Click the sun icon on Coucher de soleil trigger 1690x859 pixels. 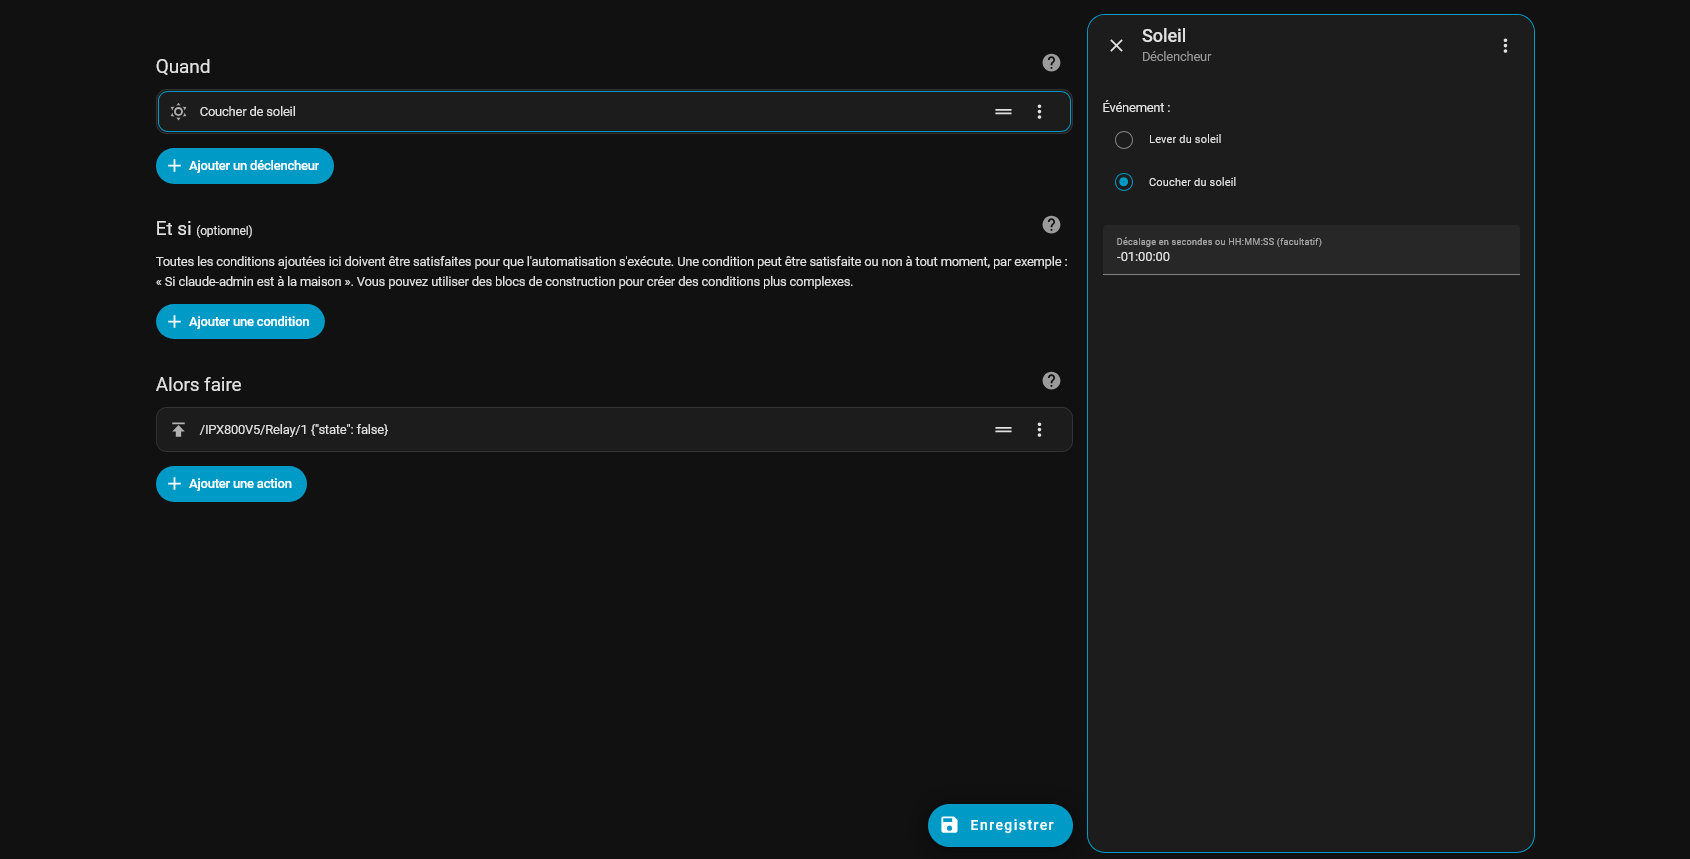178,112
